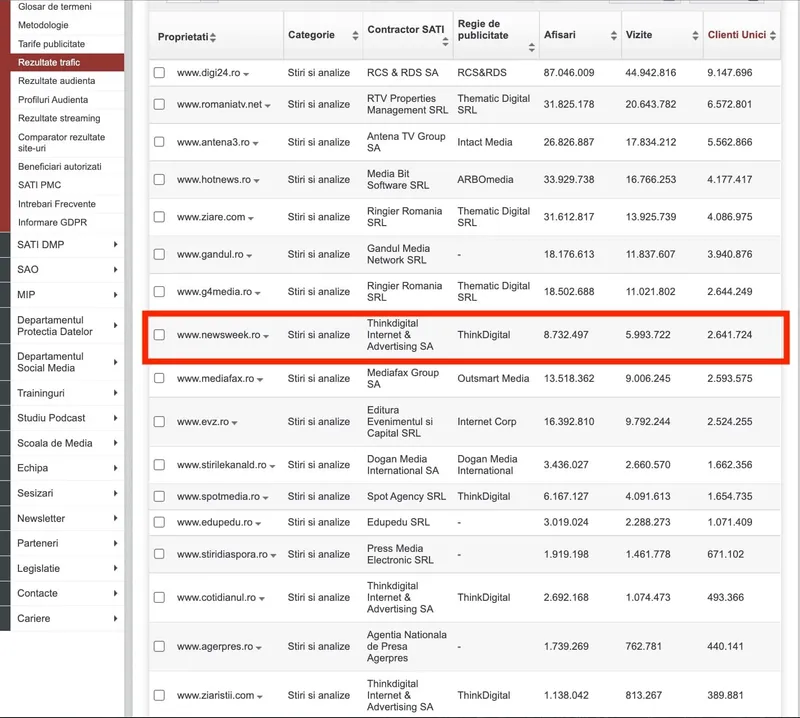Screen dimensions: 800x718
Task: Sort table by Proprietati column arrows
Action: point(213,37)
